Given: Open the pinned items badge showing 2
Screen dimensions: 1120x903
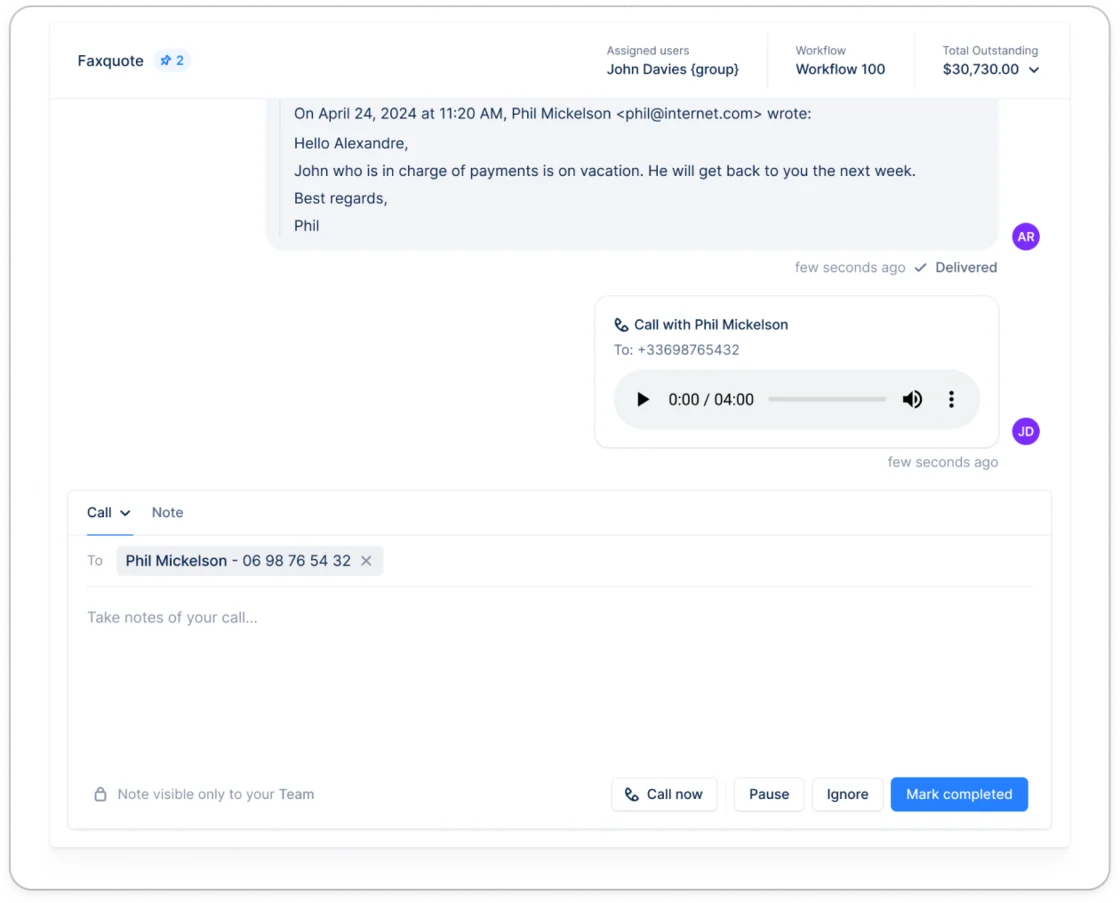Looking at the screenshot, I should click(172, 61).
